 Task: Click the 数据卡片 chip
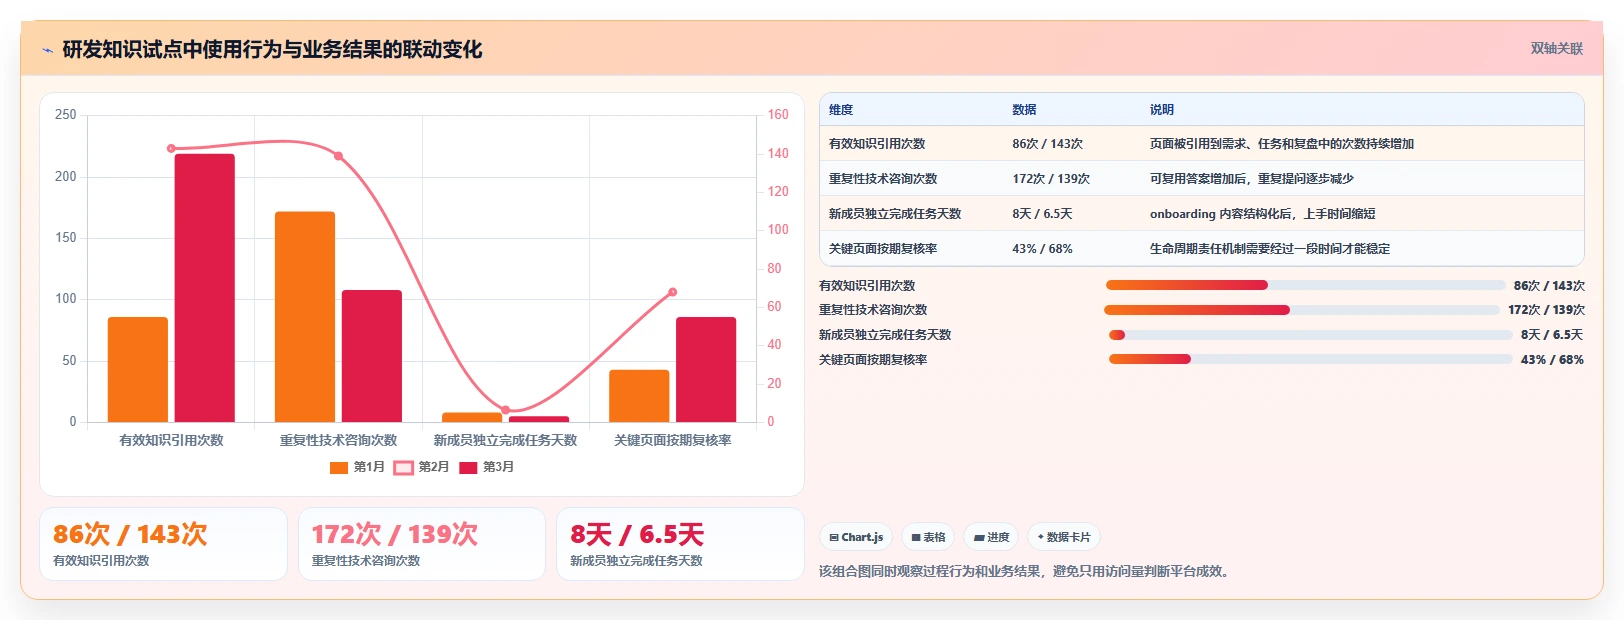[1064, 537]
